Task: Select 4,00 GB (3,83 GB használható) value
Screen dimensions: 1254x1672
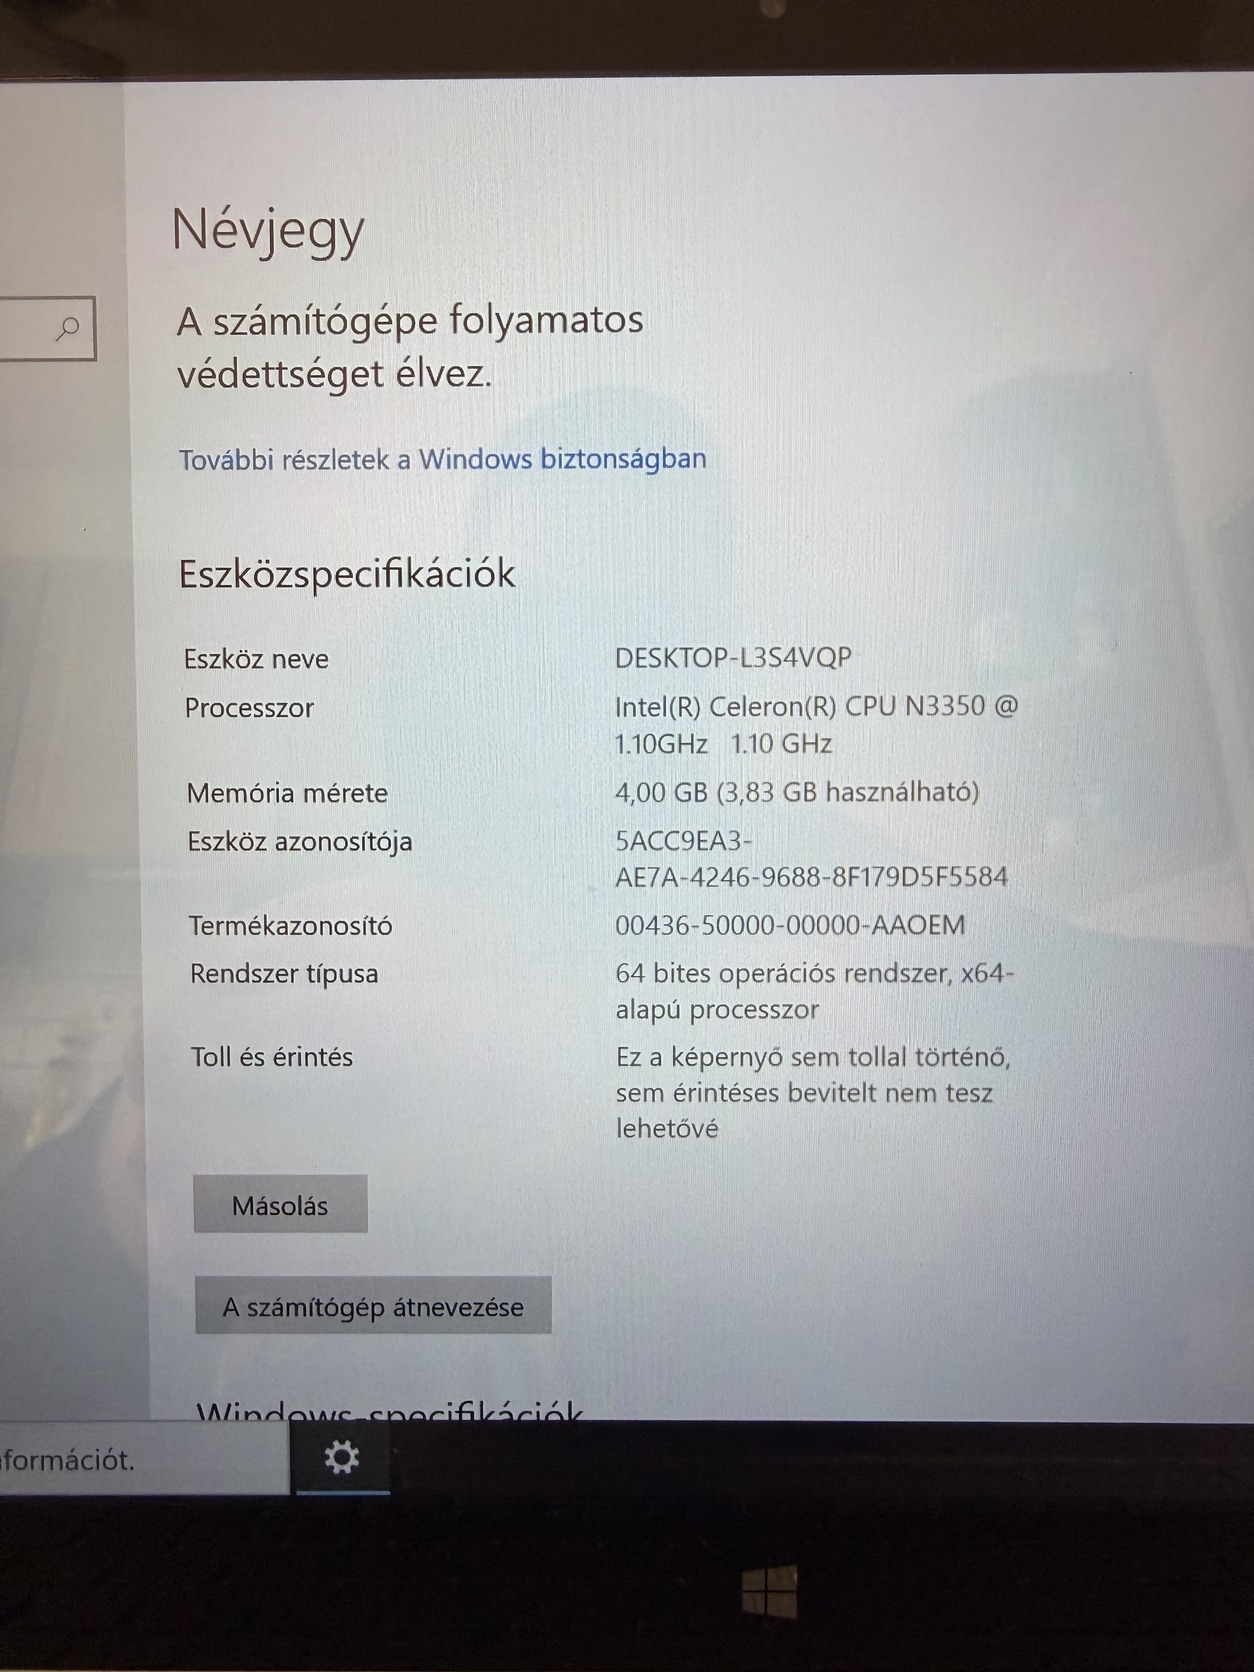Action: tap(797, 792)
